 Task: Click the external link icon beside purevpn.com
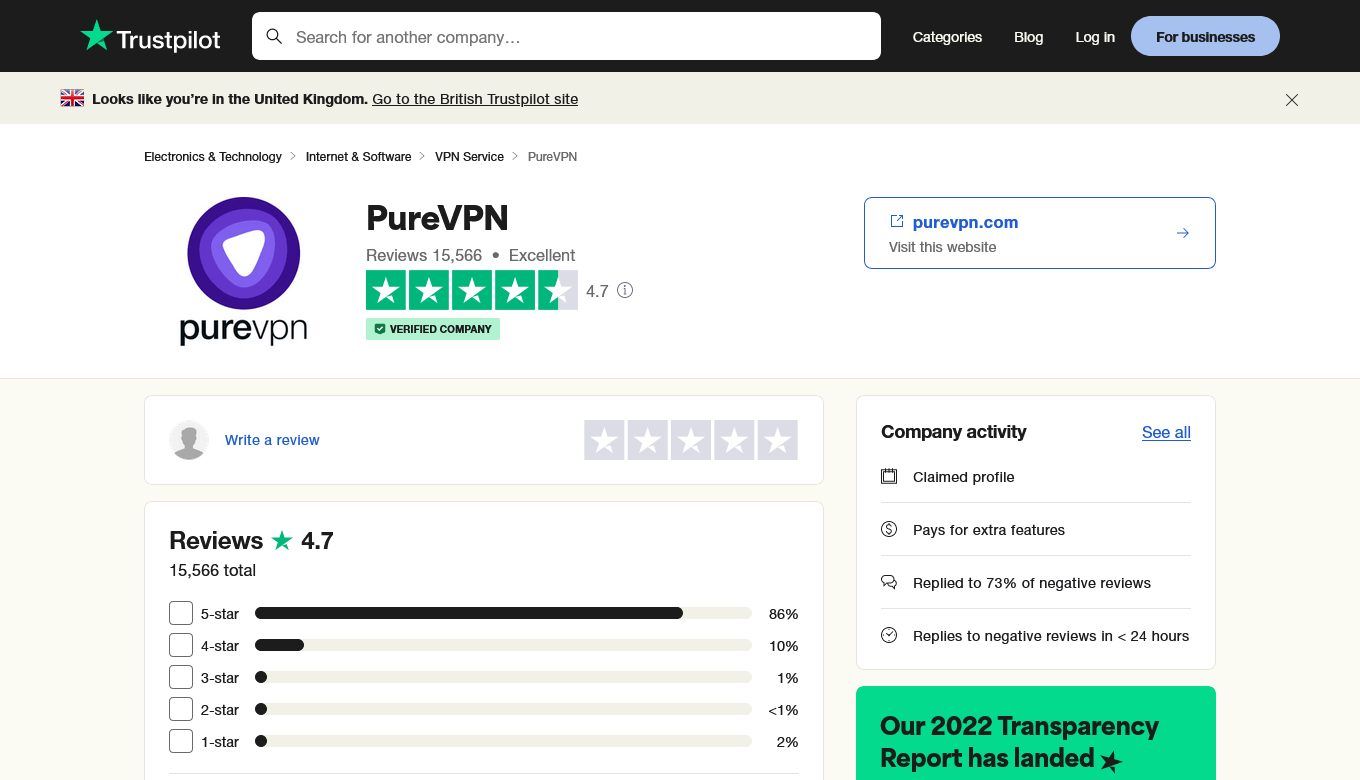[x=897, y=221]
